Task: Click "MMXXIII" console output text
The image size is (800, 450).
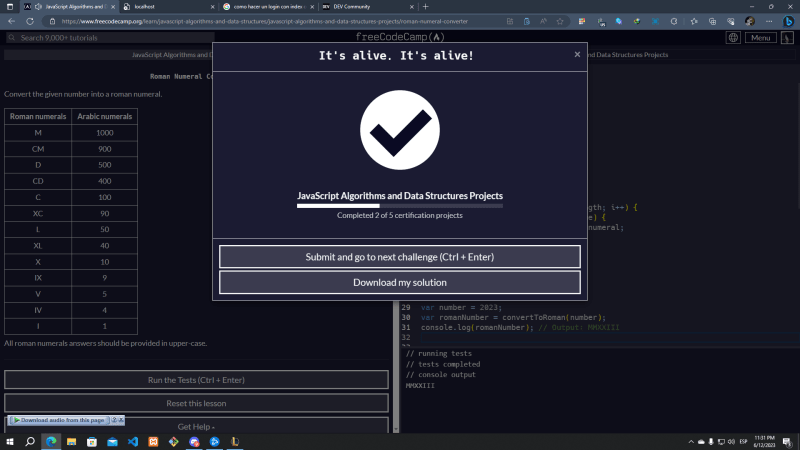Action: pos(420,386)
